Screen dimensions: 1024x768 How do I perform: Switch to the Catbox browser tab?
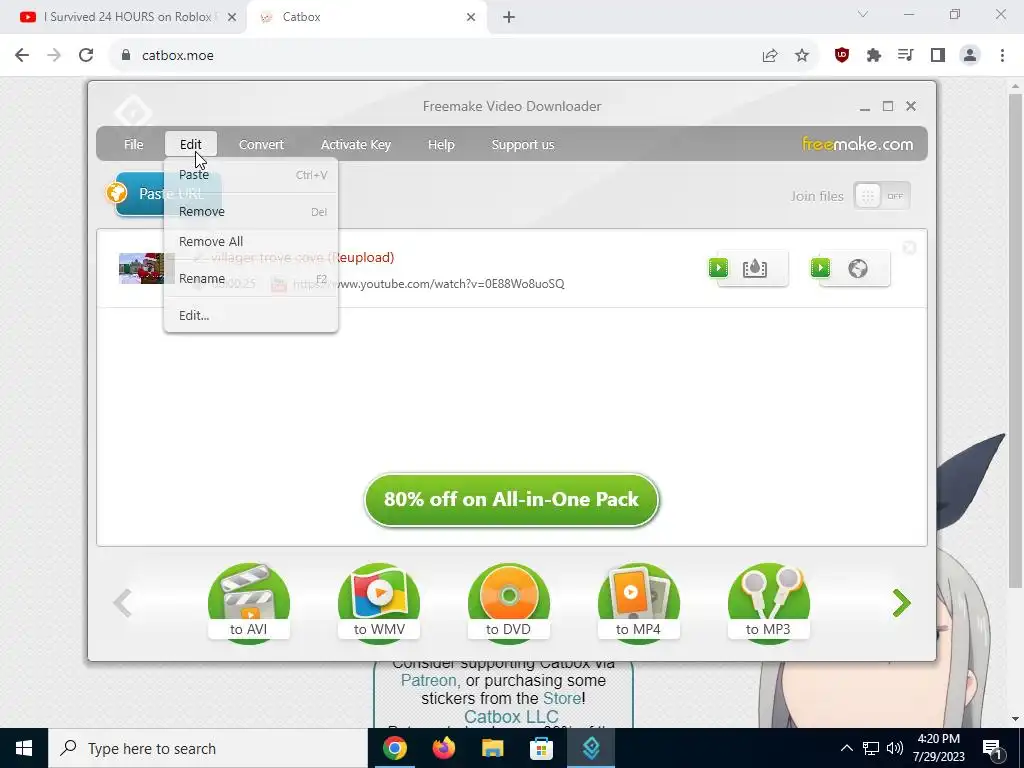pyautogui.click(x=366, y=17)
